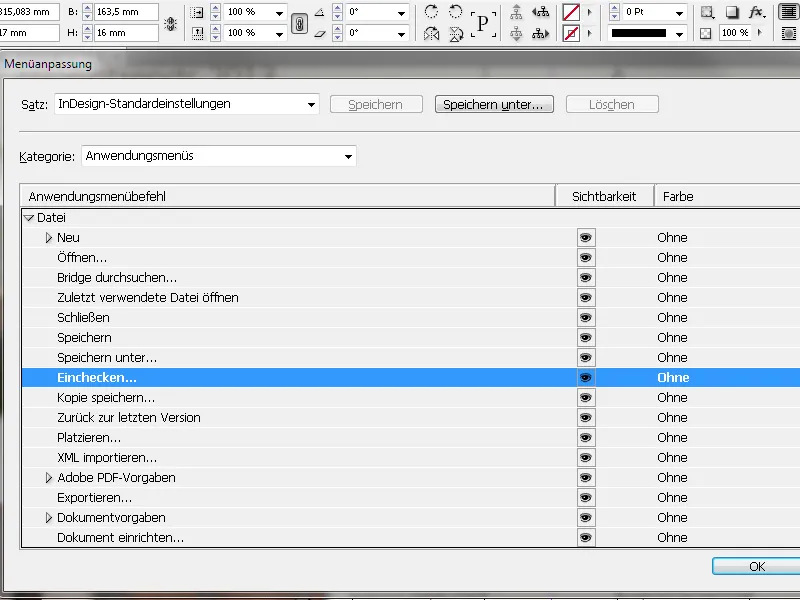
Task: Toggle visibility eye for Platzieren...
Action: pyautogui.click(x=586, y=438)
